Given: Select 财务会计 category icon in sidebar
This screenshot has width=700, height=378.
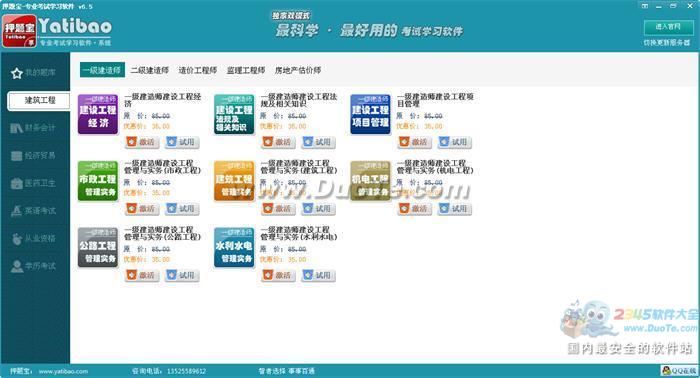Looking at the screenshot, I should (x=17, y=128).
